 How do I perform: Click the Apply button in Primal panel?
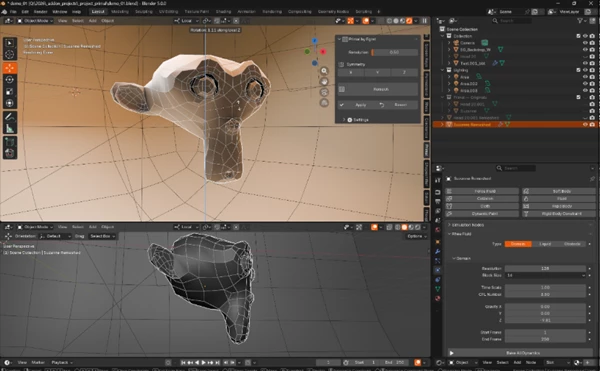click(x=356, y=105)
